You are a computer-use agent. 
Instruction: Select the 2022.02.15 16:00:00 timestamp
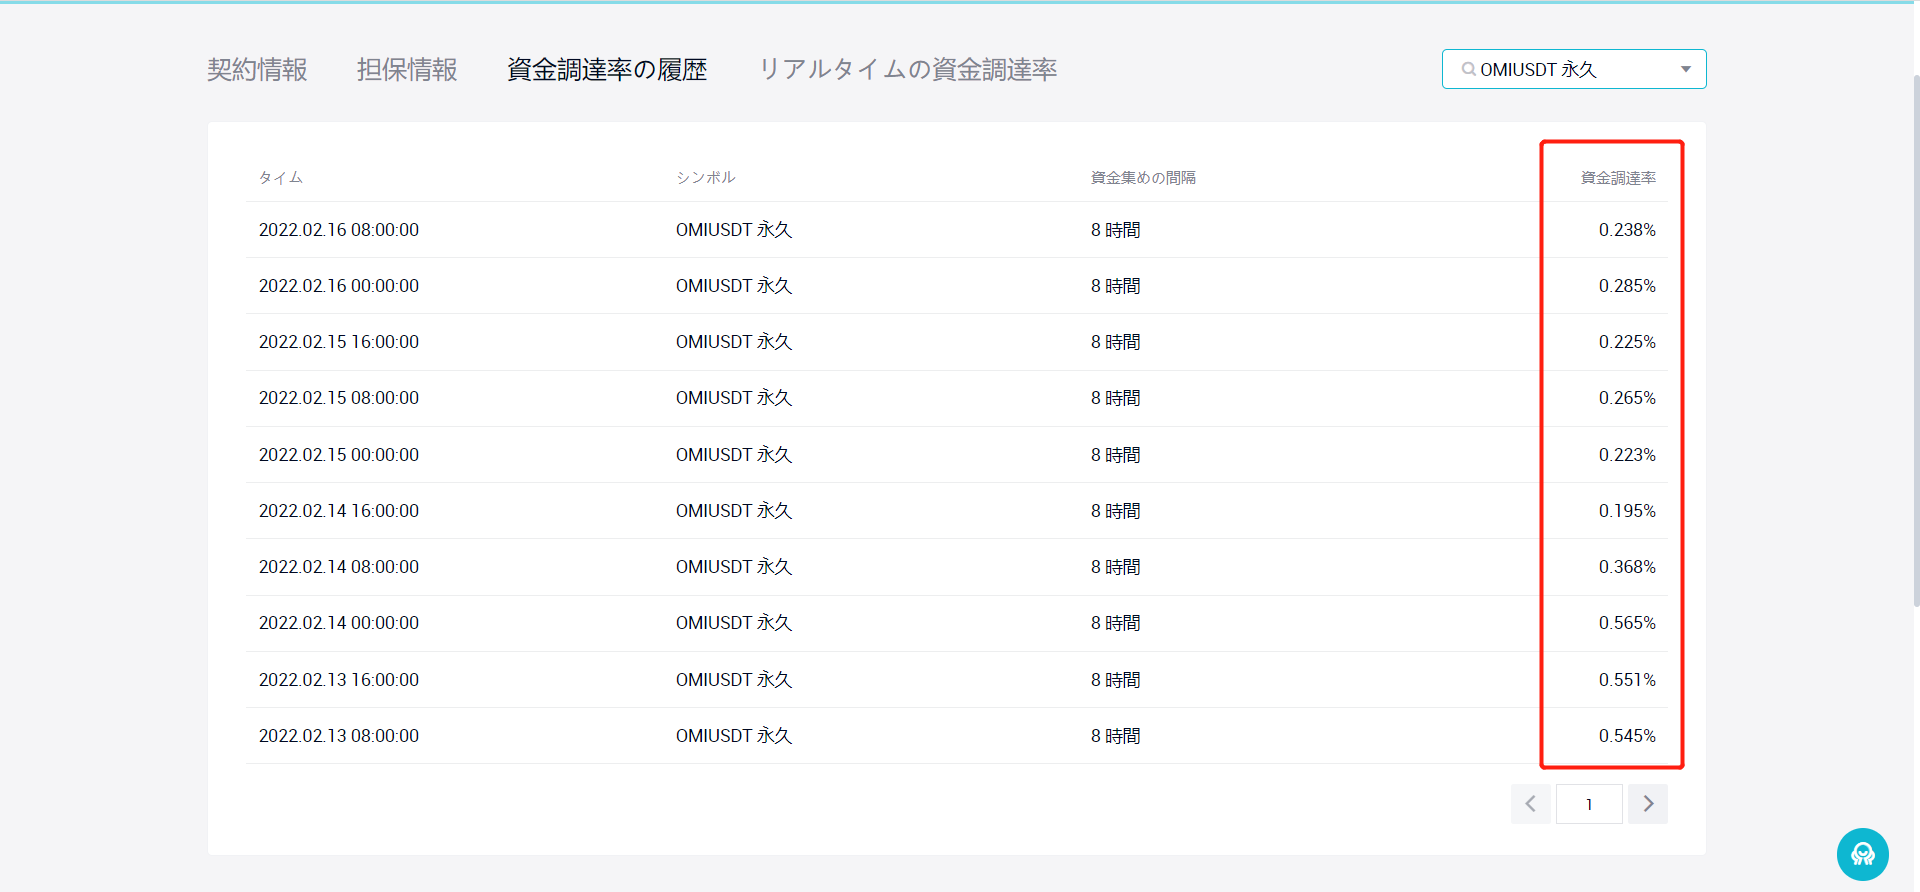339,342
